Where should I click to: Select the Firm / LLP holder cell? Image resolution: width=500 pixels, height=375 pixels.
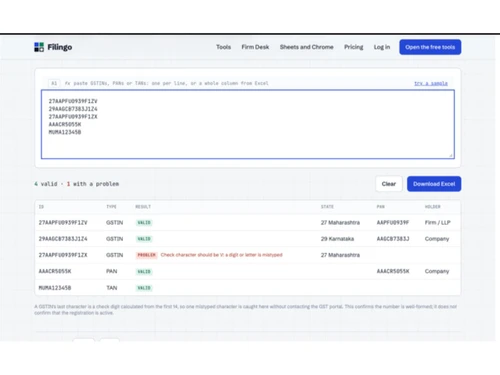(x=437, y=222)
